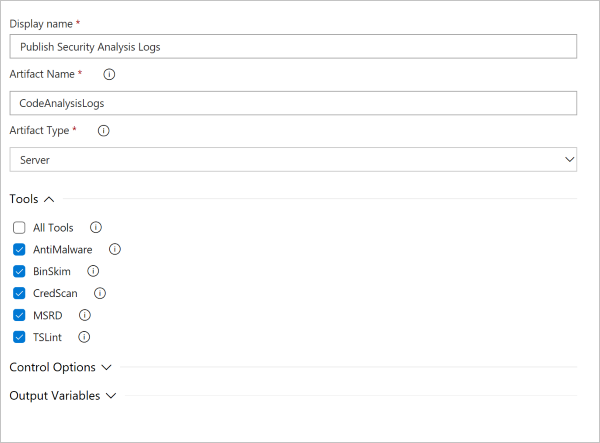Screen dimensions: 600x443
Task: Open the AntiMalware info tooltip icon
Action: [x=114, y=249]
